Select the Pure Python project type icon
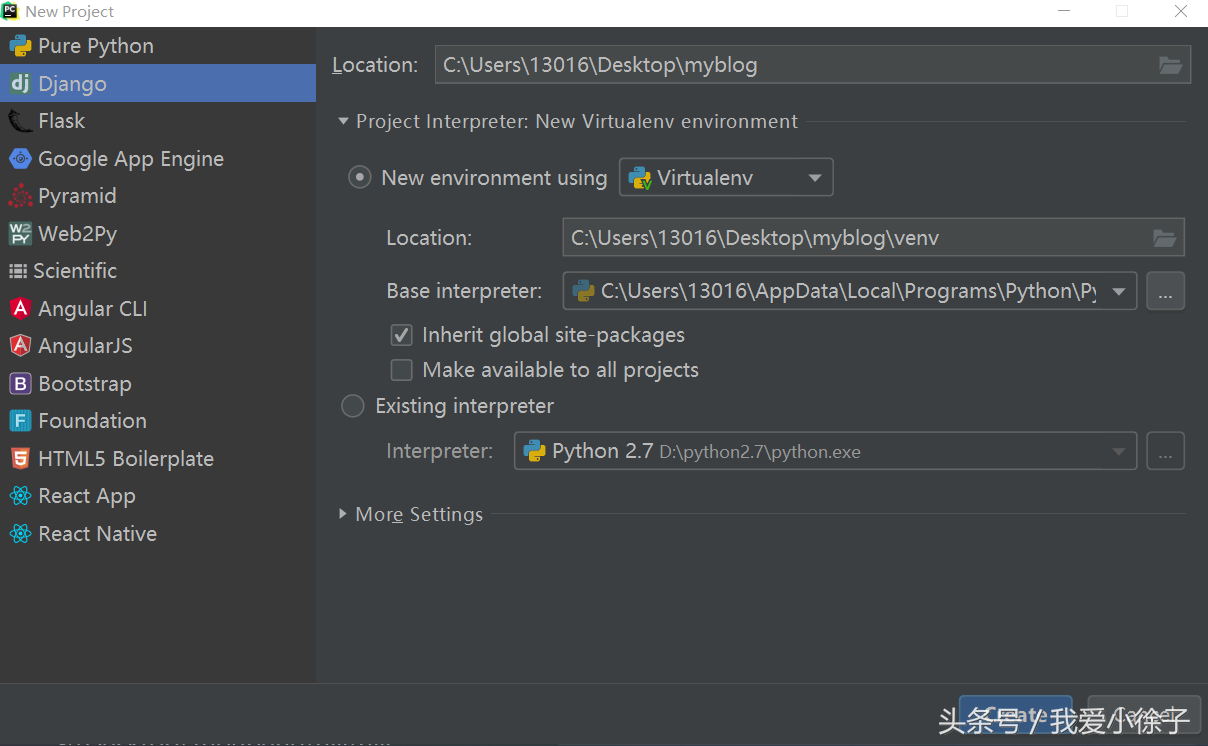The width and height of the screenshot is (1208, 746). tap(20, 46)
